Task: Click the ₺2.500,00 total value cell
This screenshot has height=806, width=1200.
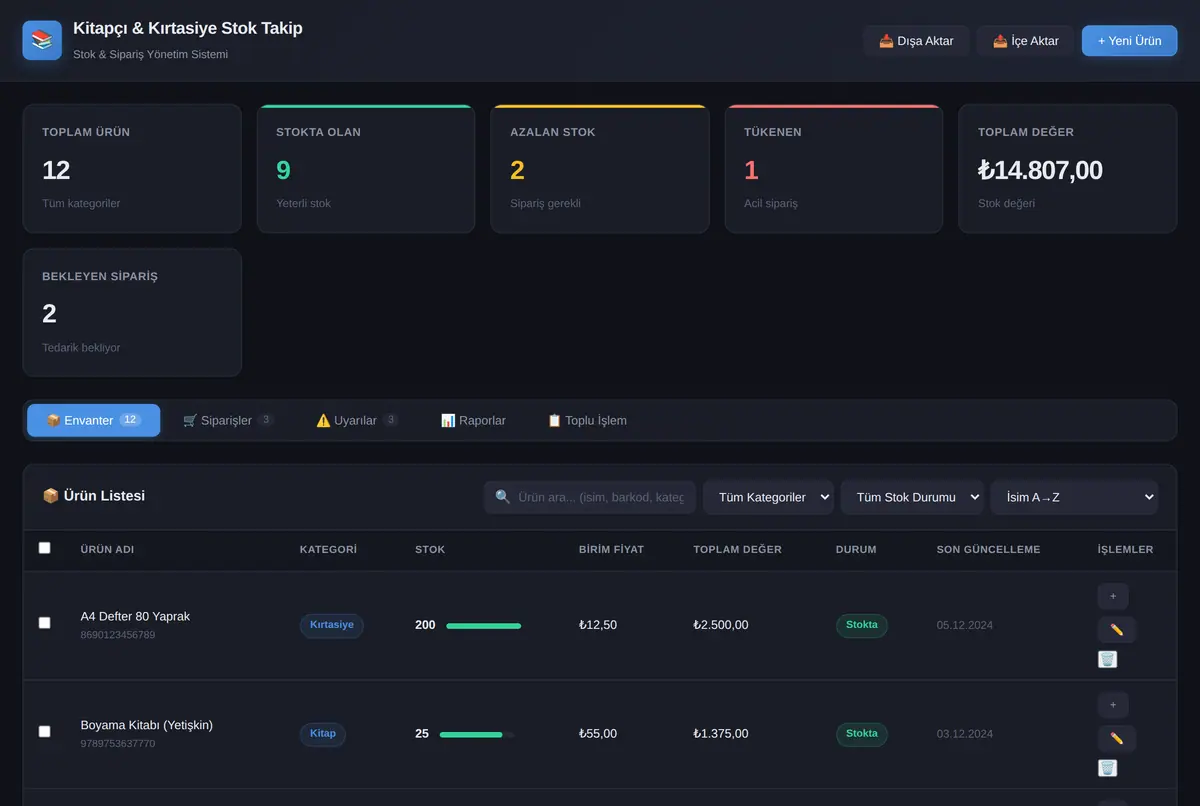Action: 721,625
